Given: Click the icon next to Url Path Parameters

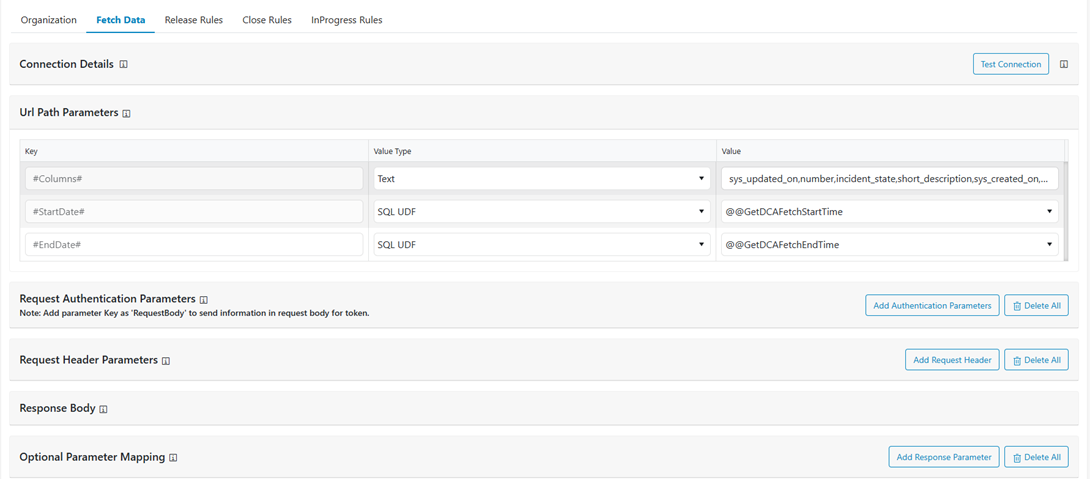Looking at the screenshot, I should click(x=127, y=114).
